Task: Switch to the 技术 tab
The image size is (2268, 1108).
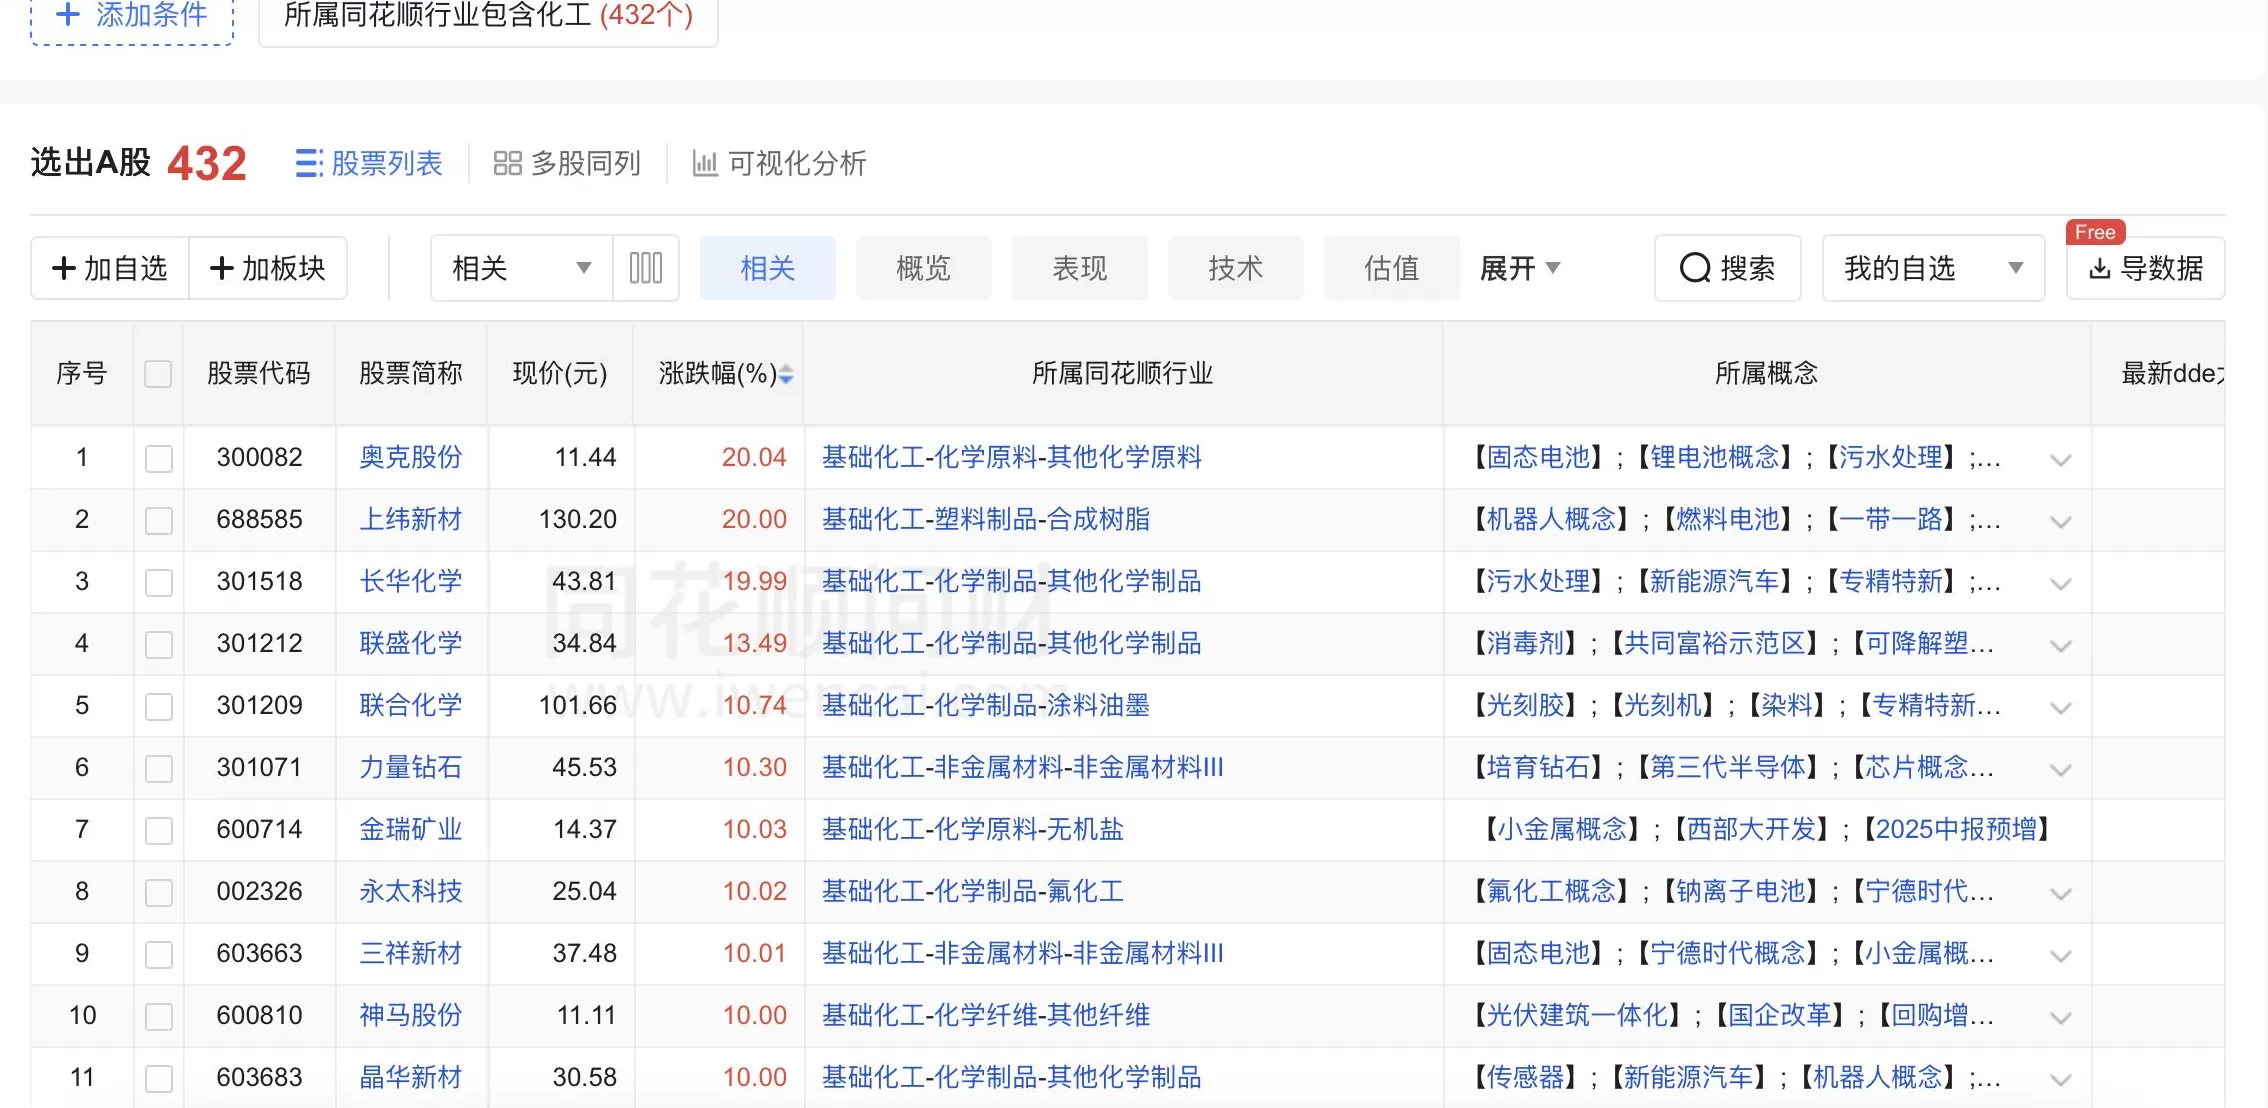Action: pos(1235,268)
